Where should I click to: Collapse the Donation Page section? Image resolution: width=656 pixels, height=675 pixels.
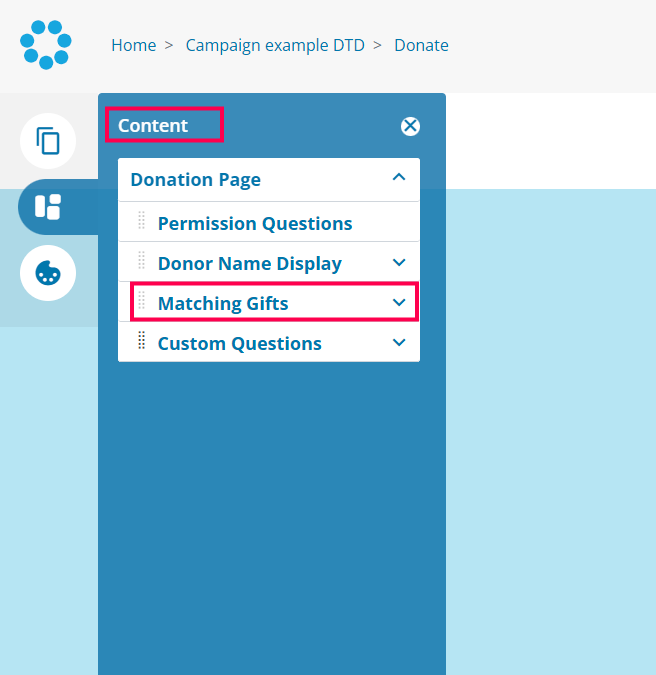tap(399, 178)
